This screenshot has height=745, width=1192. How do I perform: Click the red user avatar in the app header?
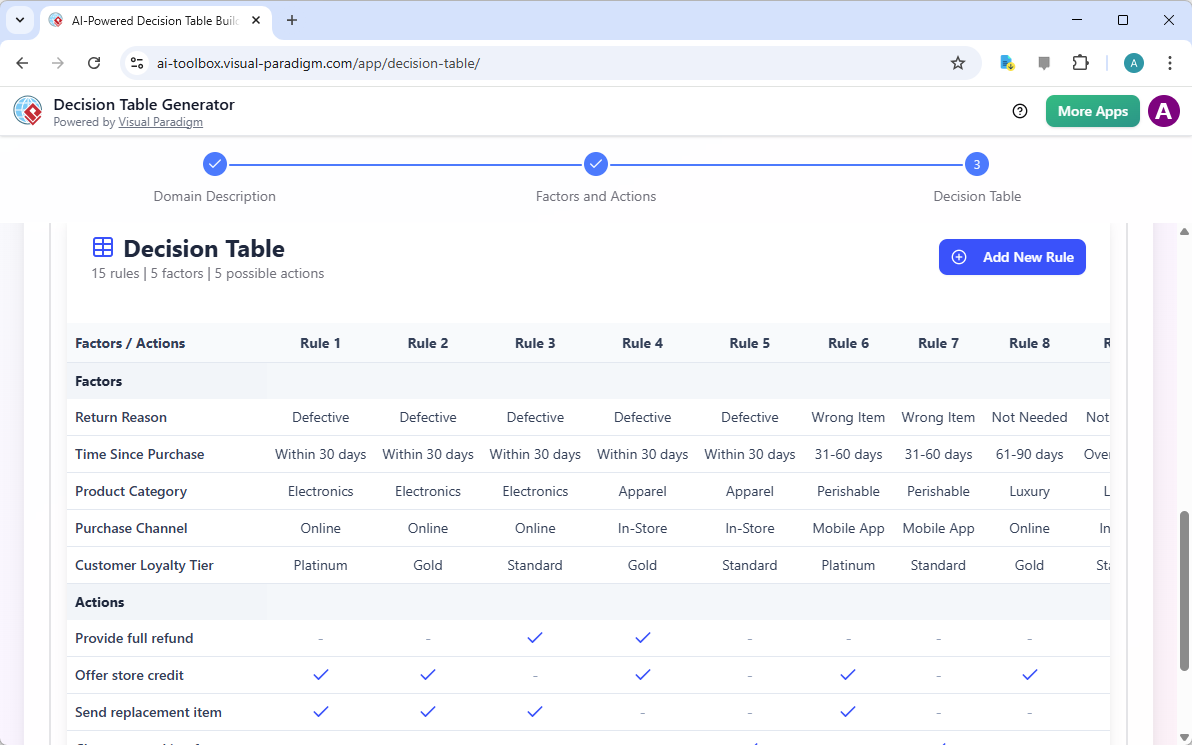1163,111
